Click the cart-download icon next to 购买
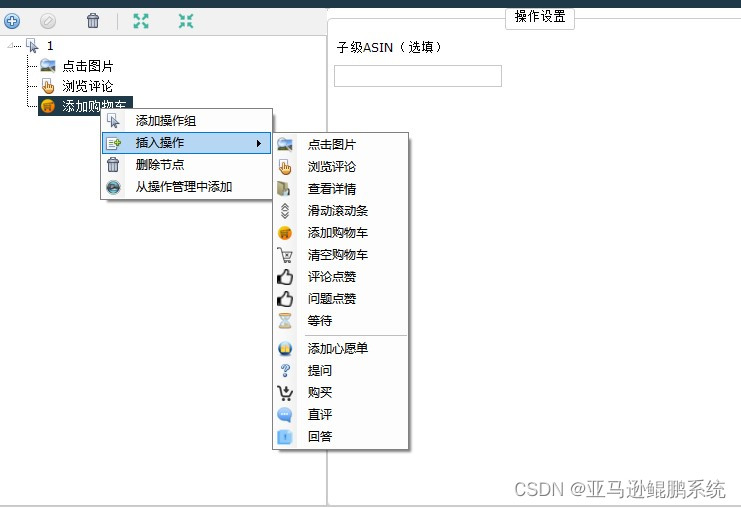Image resolution: width=741 pixels, height=508 pixels. (285, 393)
